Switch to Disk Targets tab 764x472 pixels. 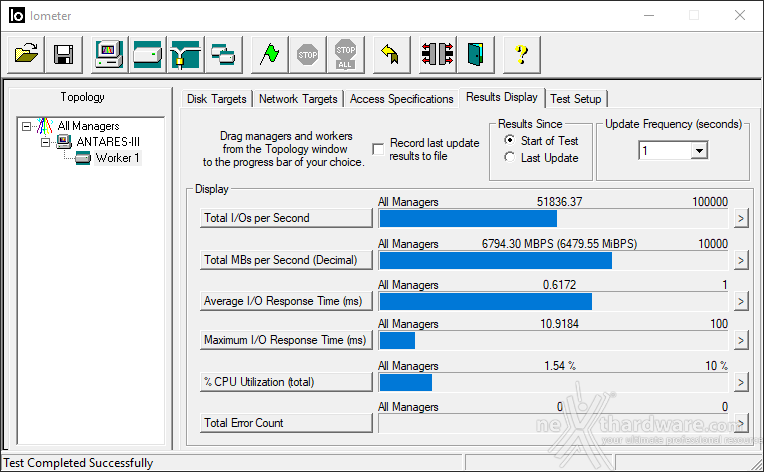click(x=217, y=99)
